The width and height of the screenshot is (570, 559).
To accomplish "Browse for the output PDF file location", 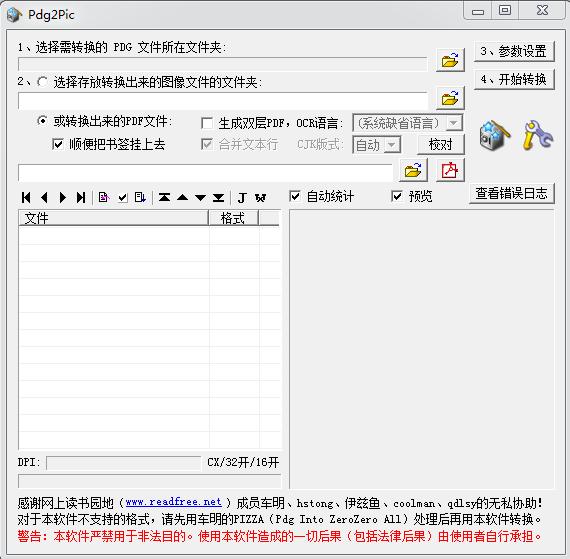I will pyautogui.click(x=413, y=170).
